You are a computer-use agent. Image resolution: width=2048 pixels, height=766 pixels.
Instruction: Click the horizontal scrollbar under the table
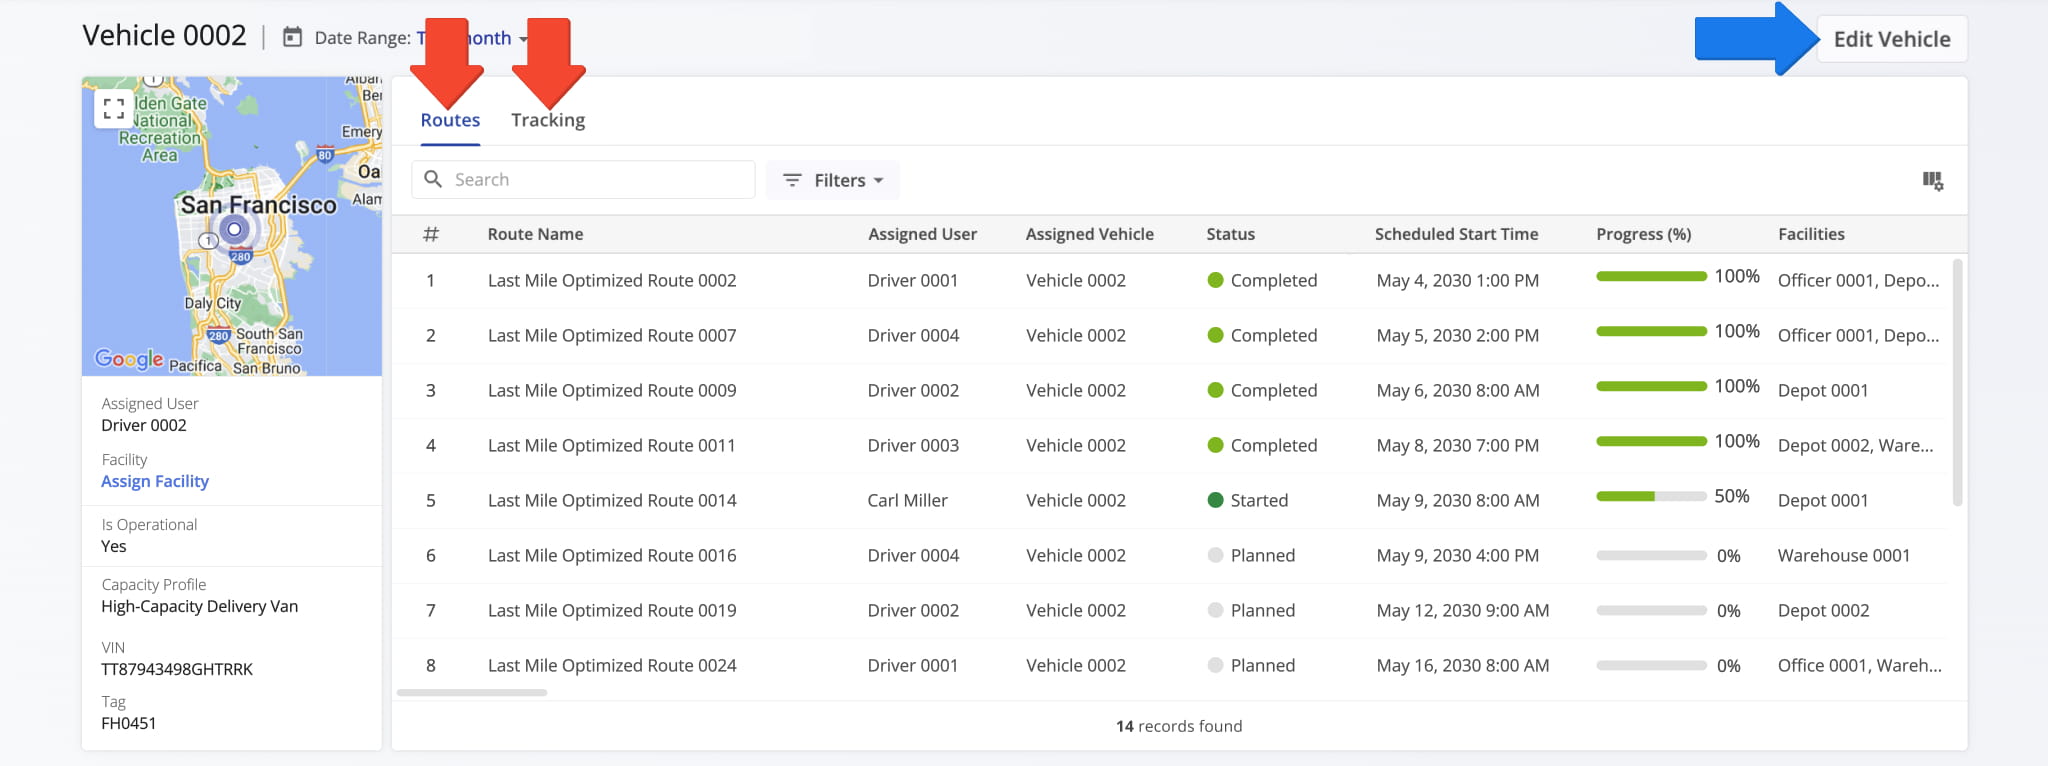click(x=472, y=692)
